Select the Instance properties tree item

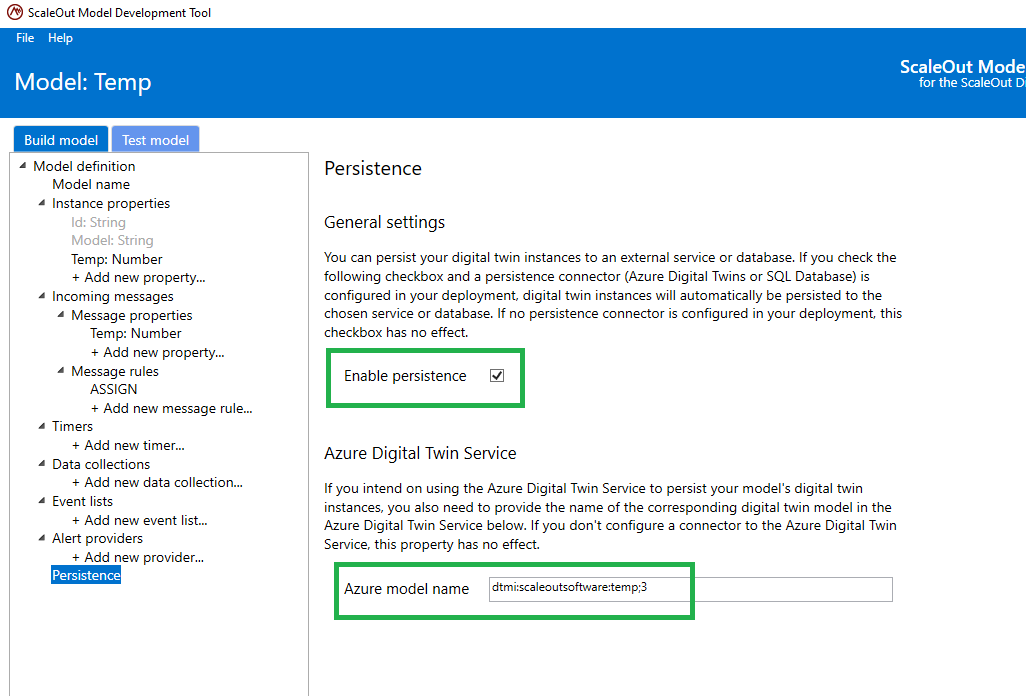click(x=111, y=203)
